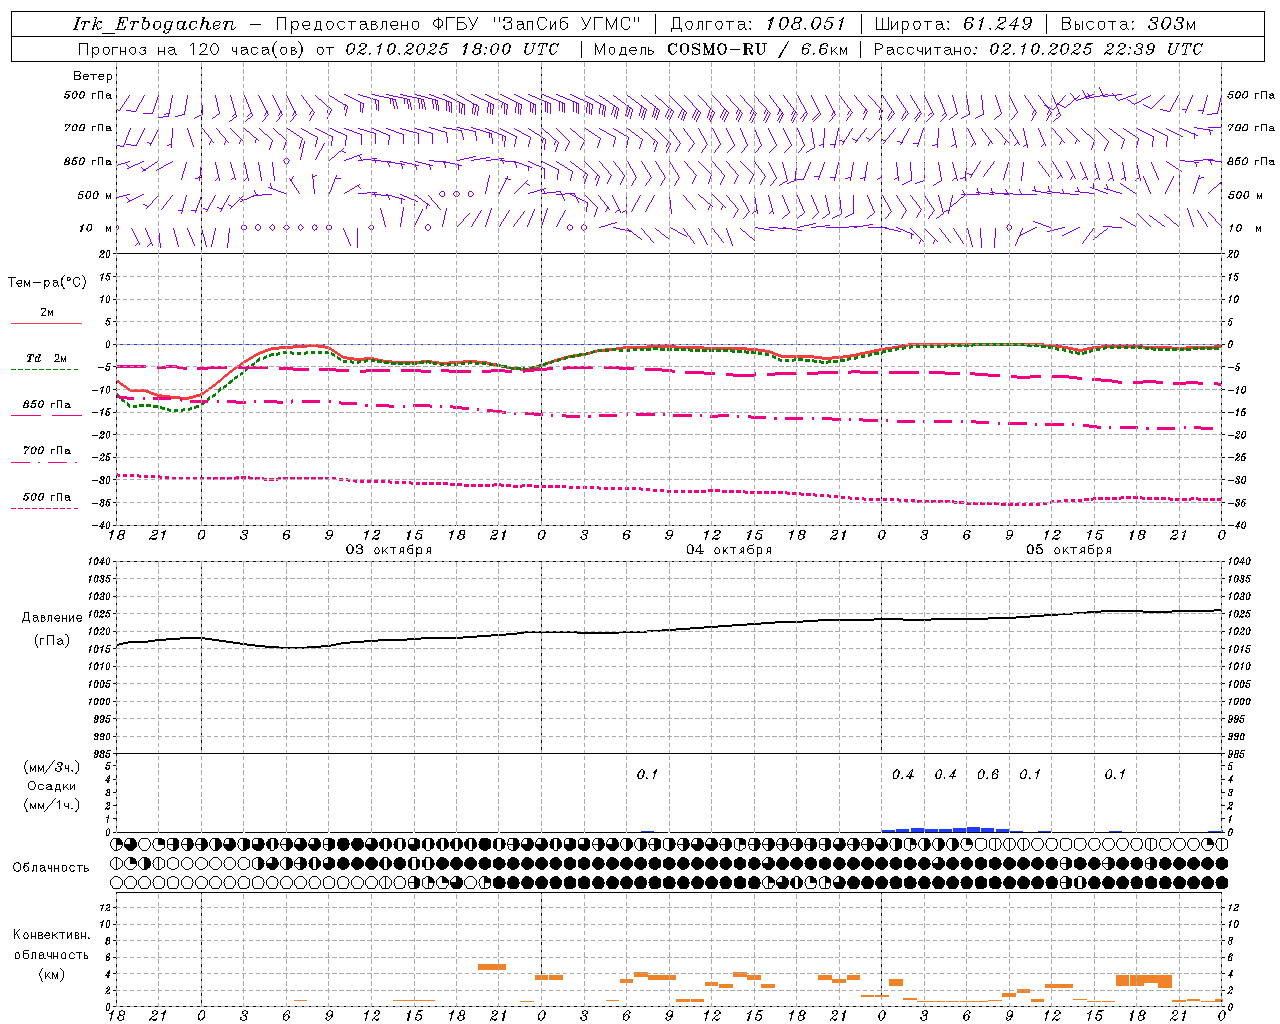Click the Давление pressure panel label

pos(52,618)
